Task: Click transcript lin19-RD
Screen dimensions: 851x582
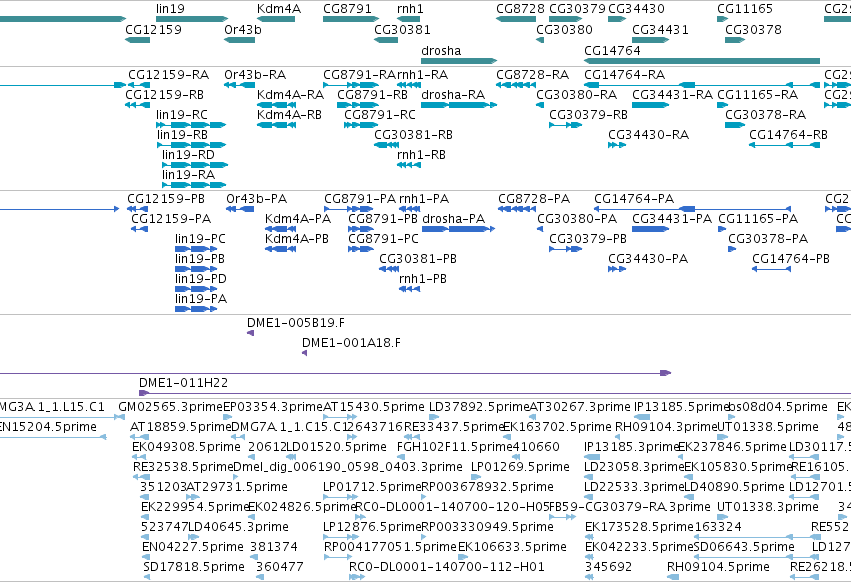Action: [195, 165]
